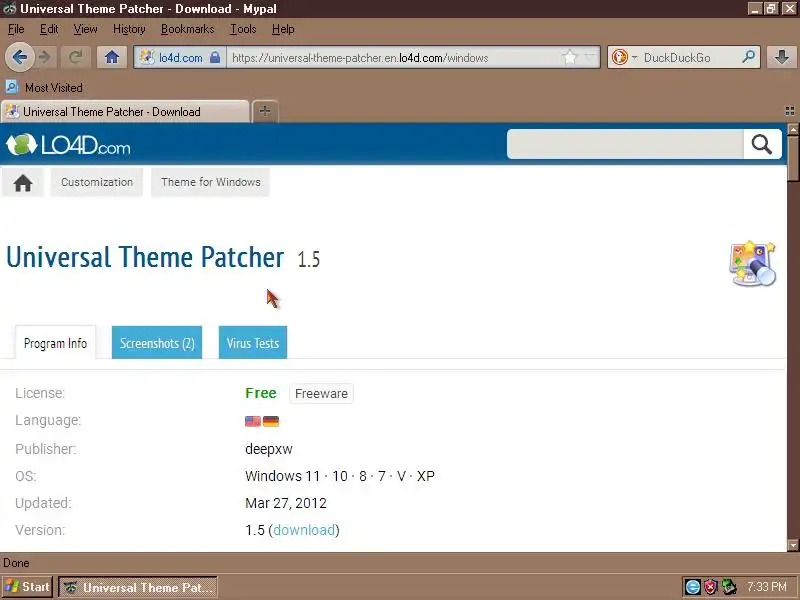The width and height of the screenshot is (800, 600).
Task: Open the Customization breadcrumb
Action: pos(97,182)
